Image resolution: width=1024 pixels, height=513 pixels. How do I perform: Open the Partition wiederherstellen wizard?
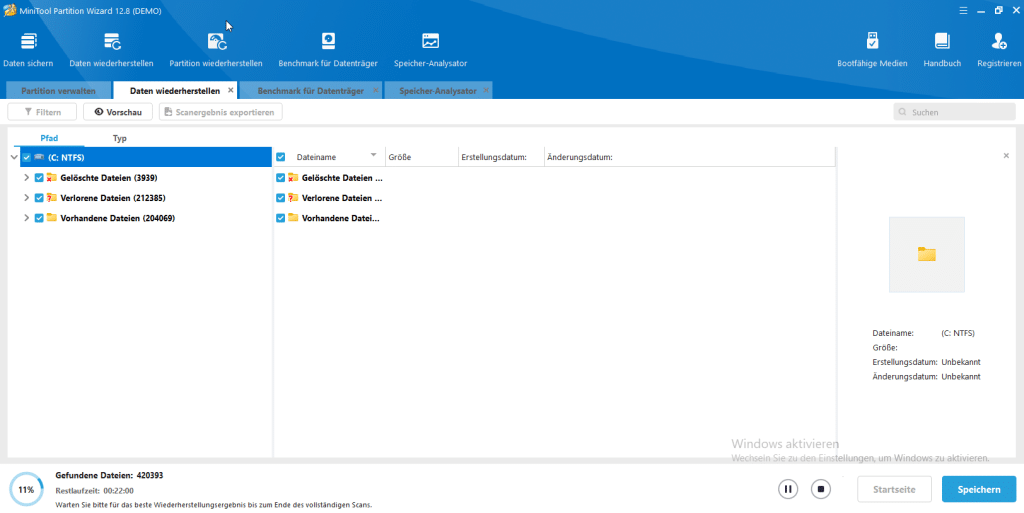[x=216, y=51]
